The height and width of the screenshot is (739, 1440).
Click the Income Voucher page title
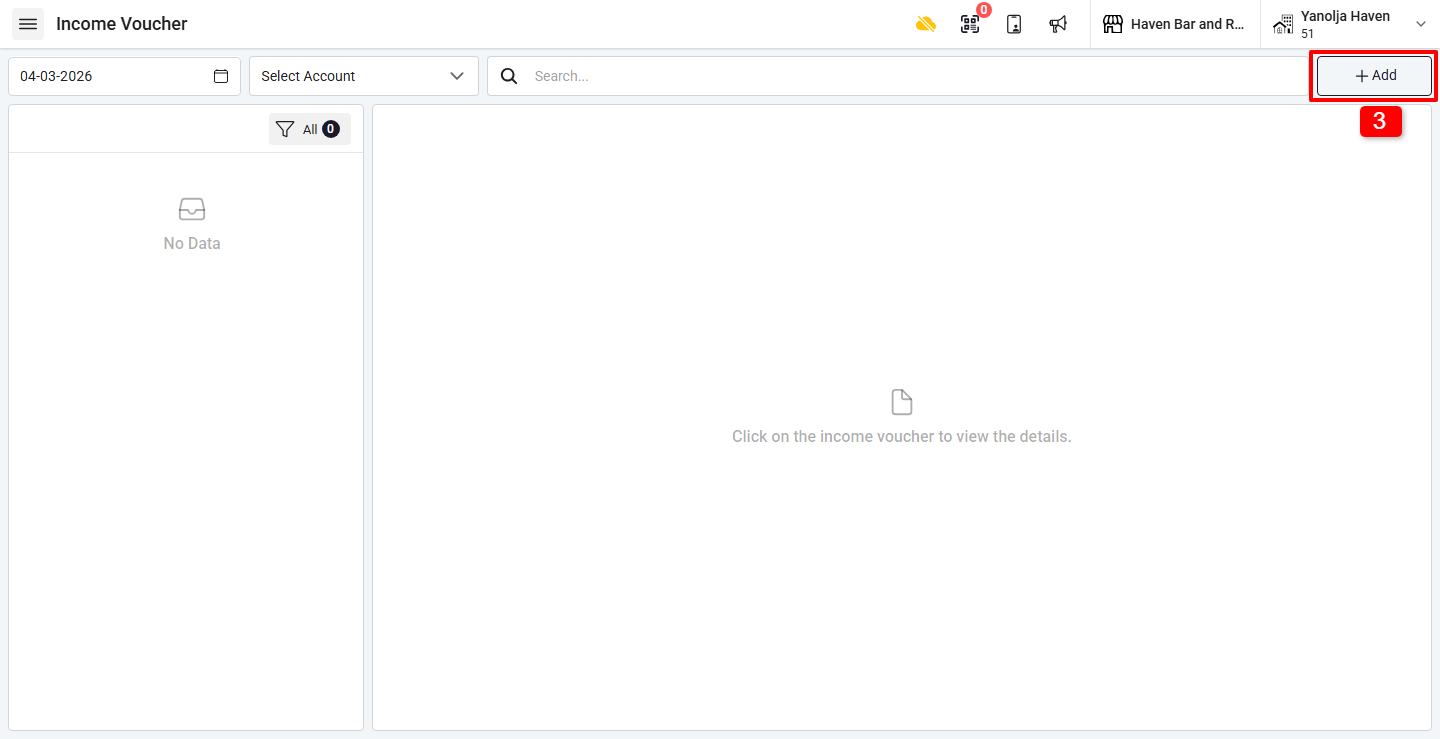pos(122,24)
